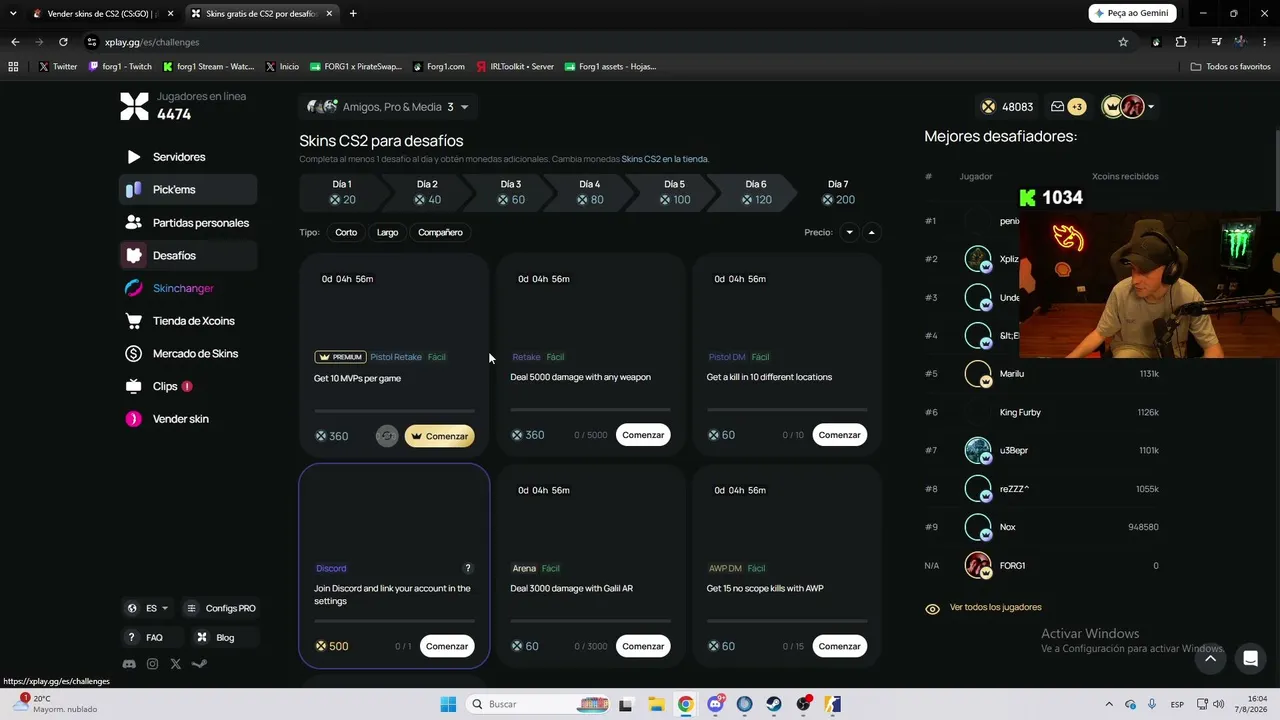Open the X social icon in sidebar footer

pyautogui.click(x=176, y=664)
